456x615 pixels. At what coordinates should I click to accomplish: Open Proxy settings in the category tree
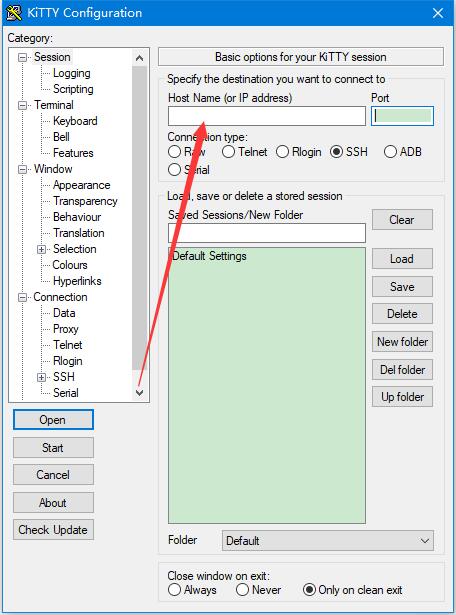tap(65, 329)
